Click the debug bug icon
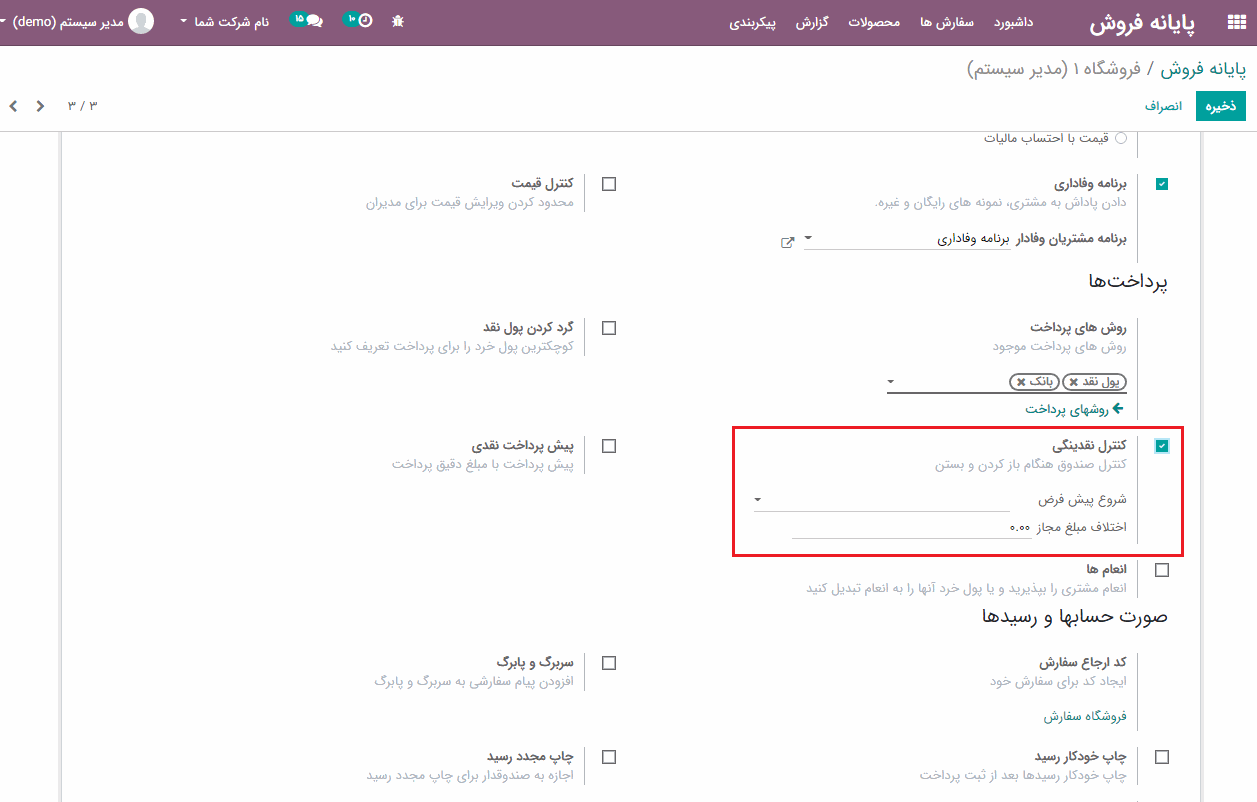Screen dimensions: 1257x802 398,21
